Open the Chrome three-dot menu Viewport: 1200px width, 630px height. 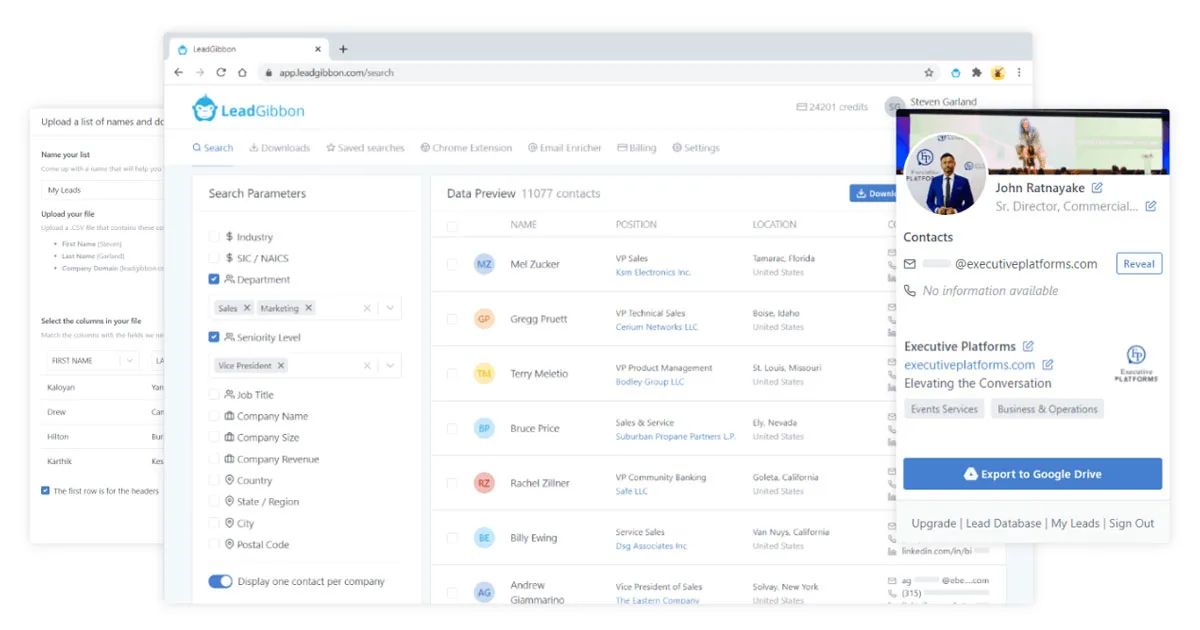point(1019,73)
